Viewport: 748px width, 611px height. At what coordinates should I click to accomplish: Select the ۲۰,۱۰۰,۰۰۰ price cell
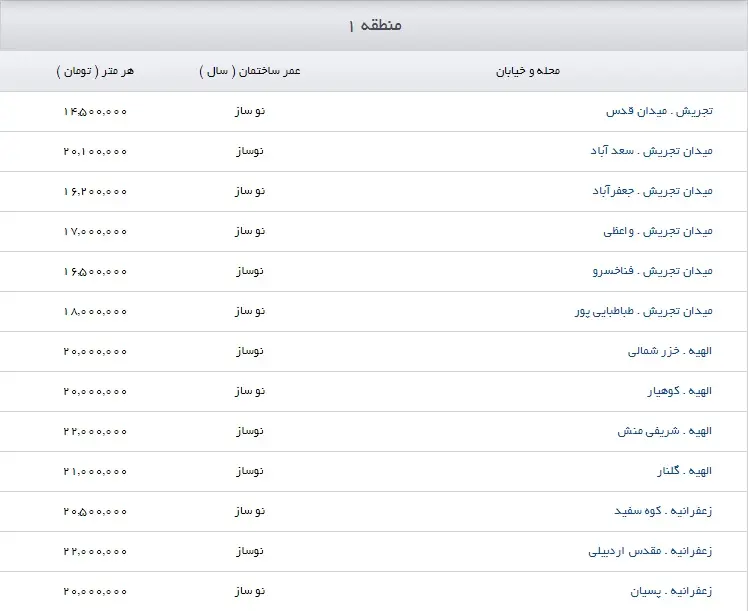click(x=95, y=151)
